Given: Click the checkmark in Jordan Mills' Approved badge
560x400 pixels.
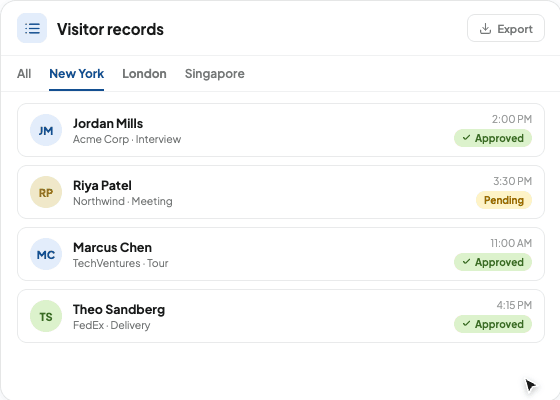Looking at the screenshot, I should 466,138.
